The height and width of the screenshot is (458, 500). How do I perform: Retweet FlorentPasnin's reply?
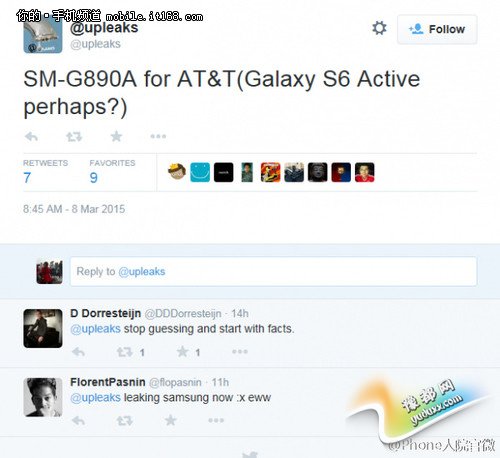[x=125, y=420]
